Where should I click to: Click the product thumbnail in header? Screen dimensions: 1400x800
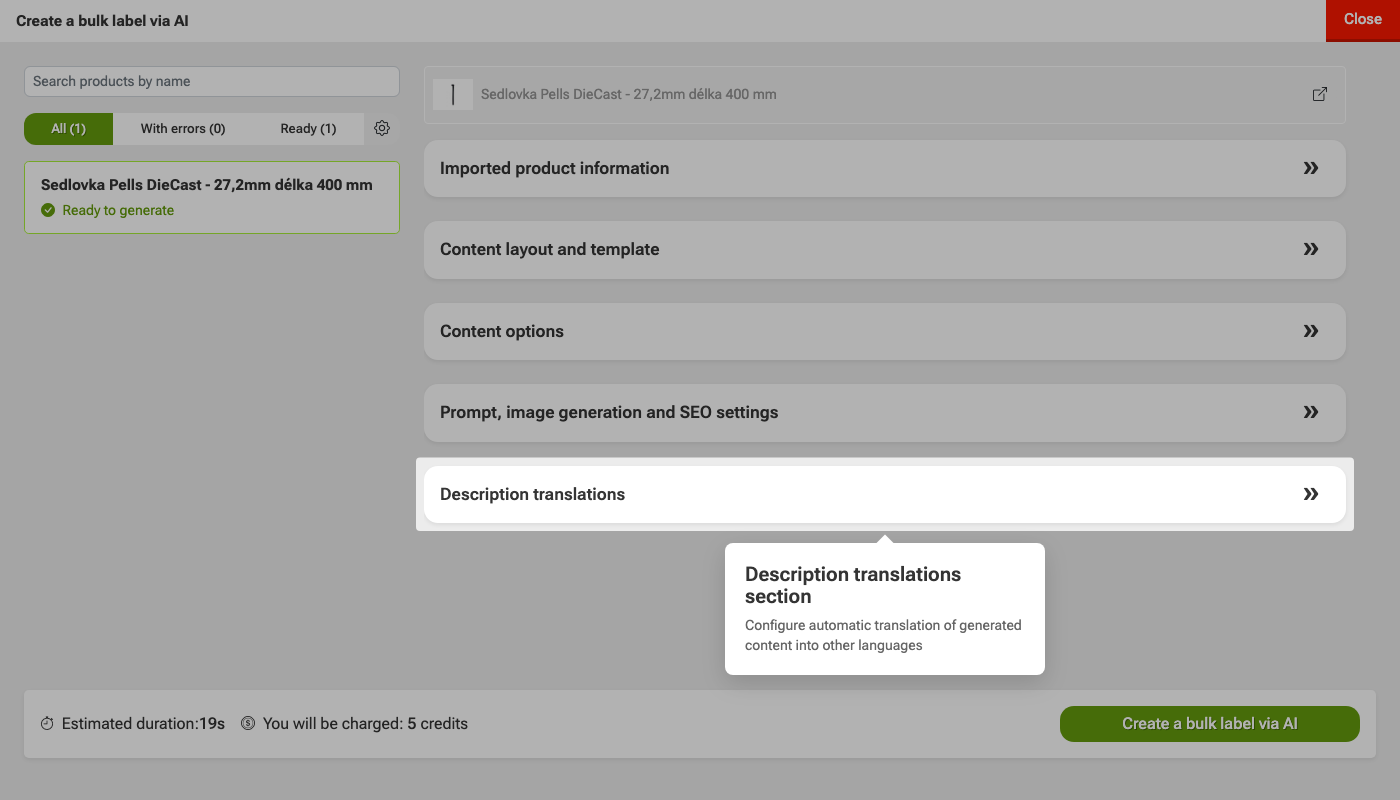[453, 94]
